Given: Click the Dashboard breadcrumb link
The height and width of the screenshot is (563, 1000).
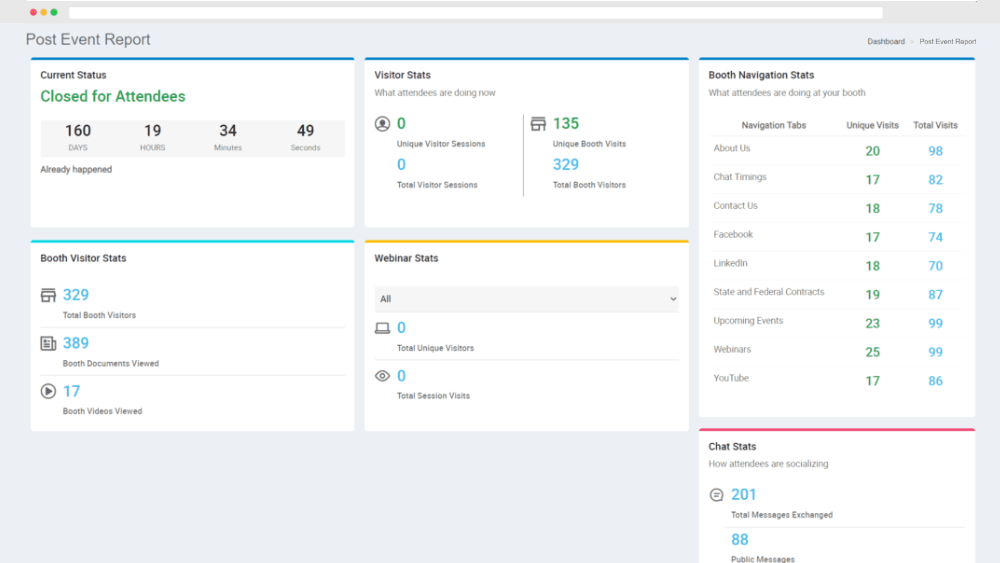Looking at the screenshot, I should tap(885, 42).
